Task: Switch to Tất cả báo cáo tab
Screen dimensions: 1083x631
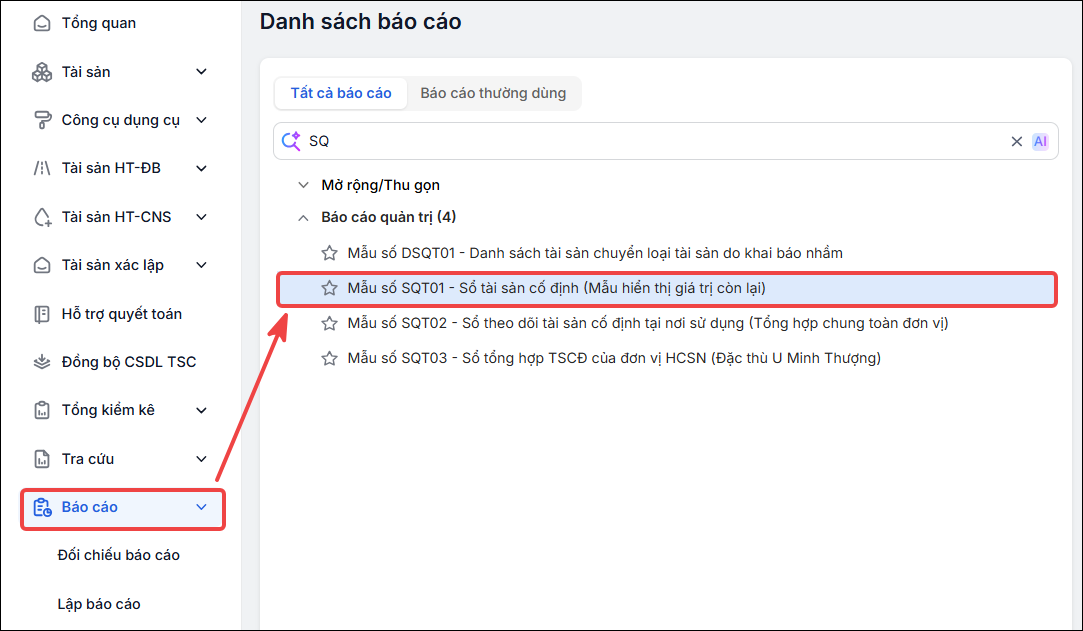Action: [x=341, y=93]
